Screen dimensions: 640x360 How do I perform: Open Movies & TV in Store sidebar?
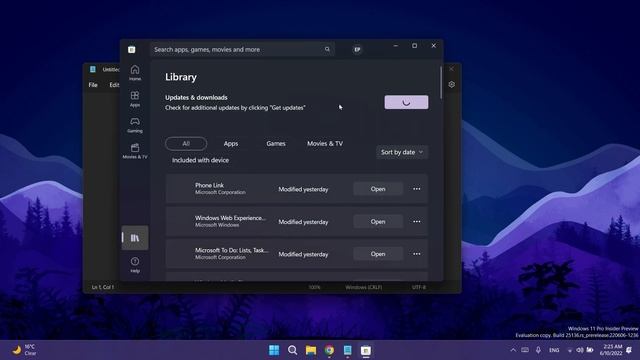(135, 151)
